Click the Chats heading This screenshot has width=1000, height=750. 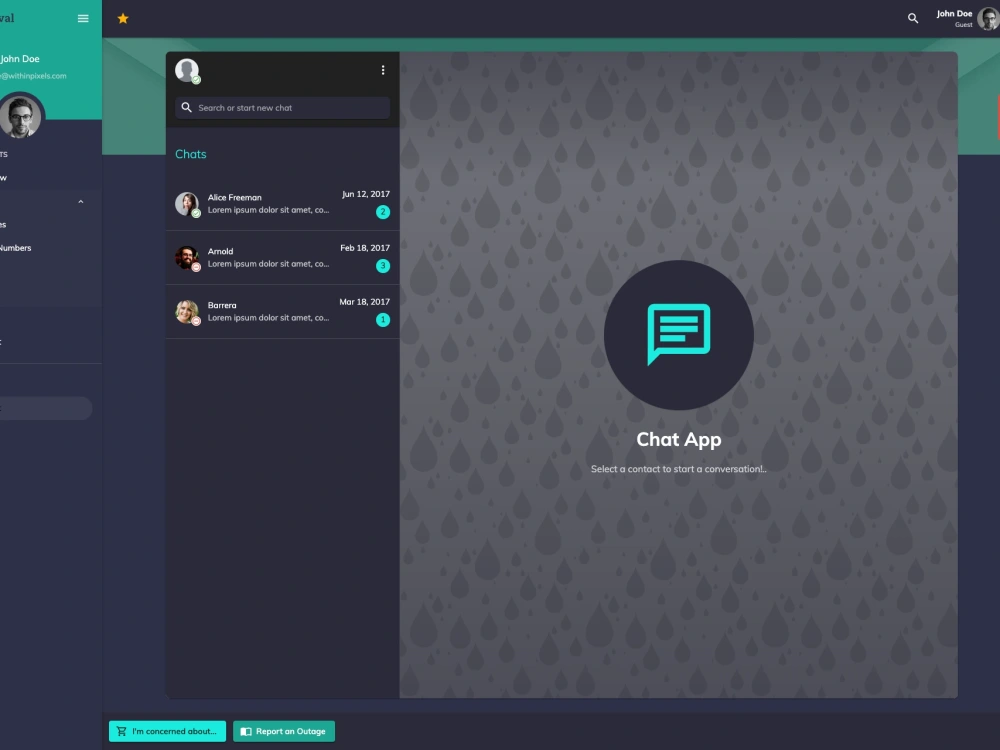click(191, 154)
